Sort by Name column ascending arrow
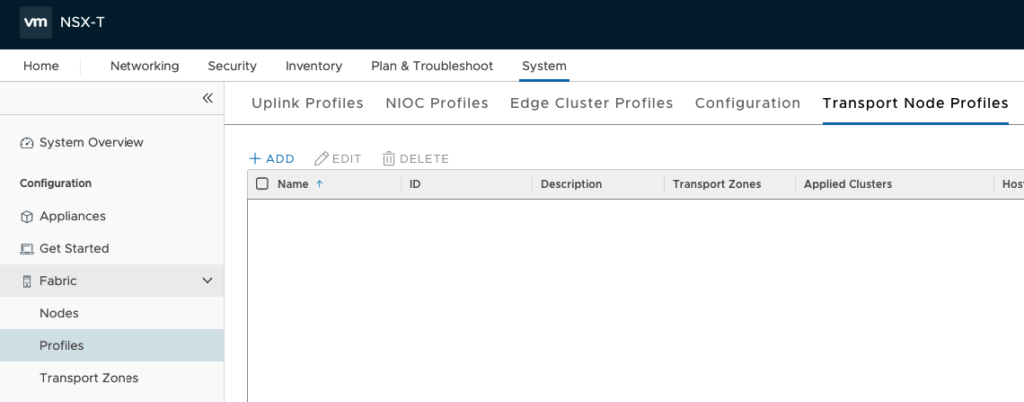The image size is (1024, 402). coord(320,184)
